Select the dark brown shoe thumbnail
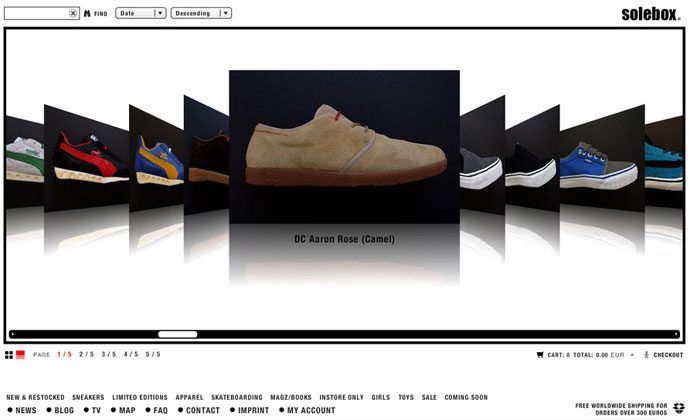This screenshot has height=420, width=690. coord(207,156)
